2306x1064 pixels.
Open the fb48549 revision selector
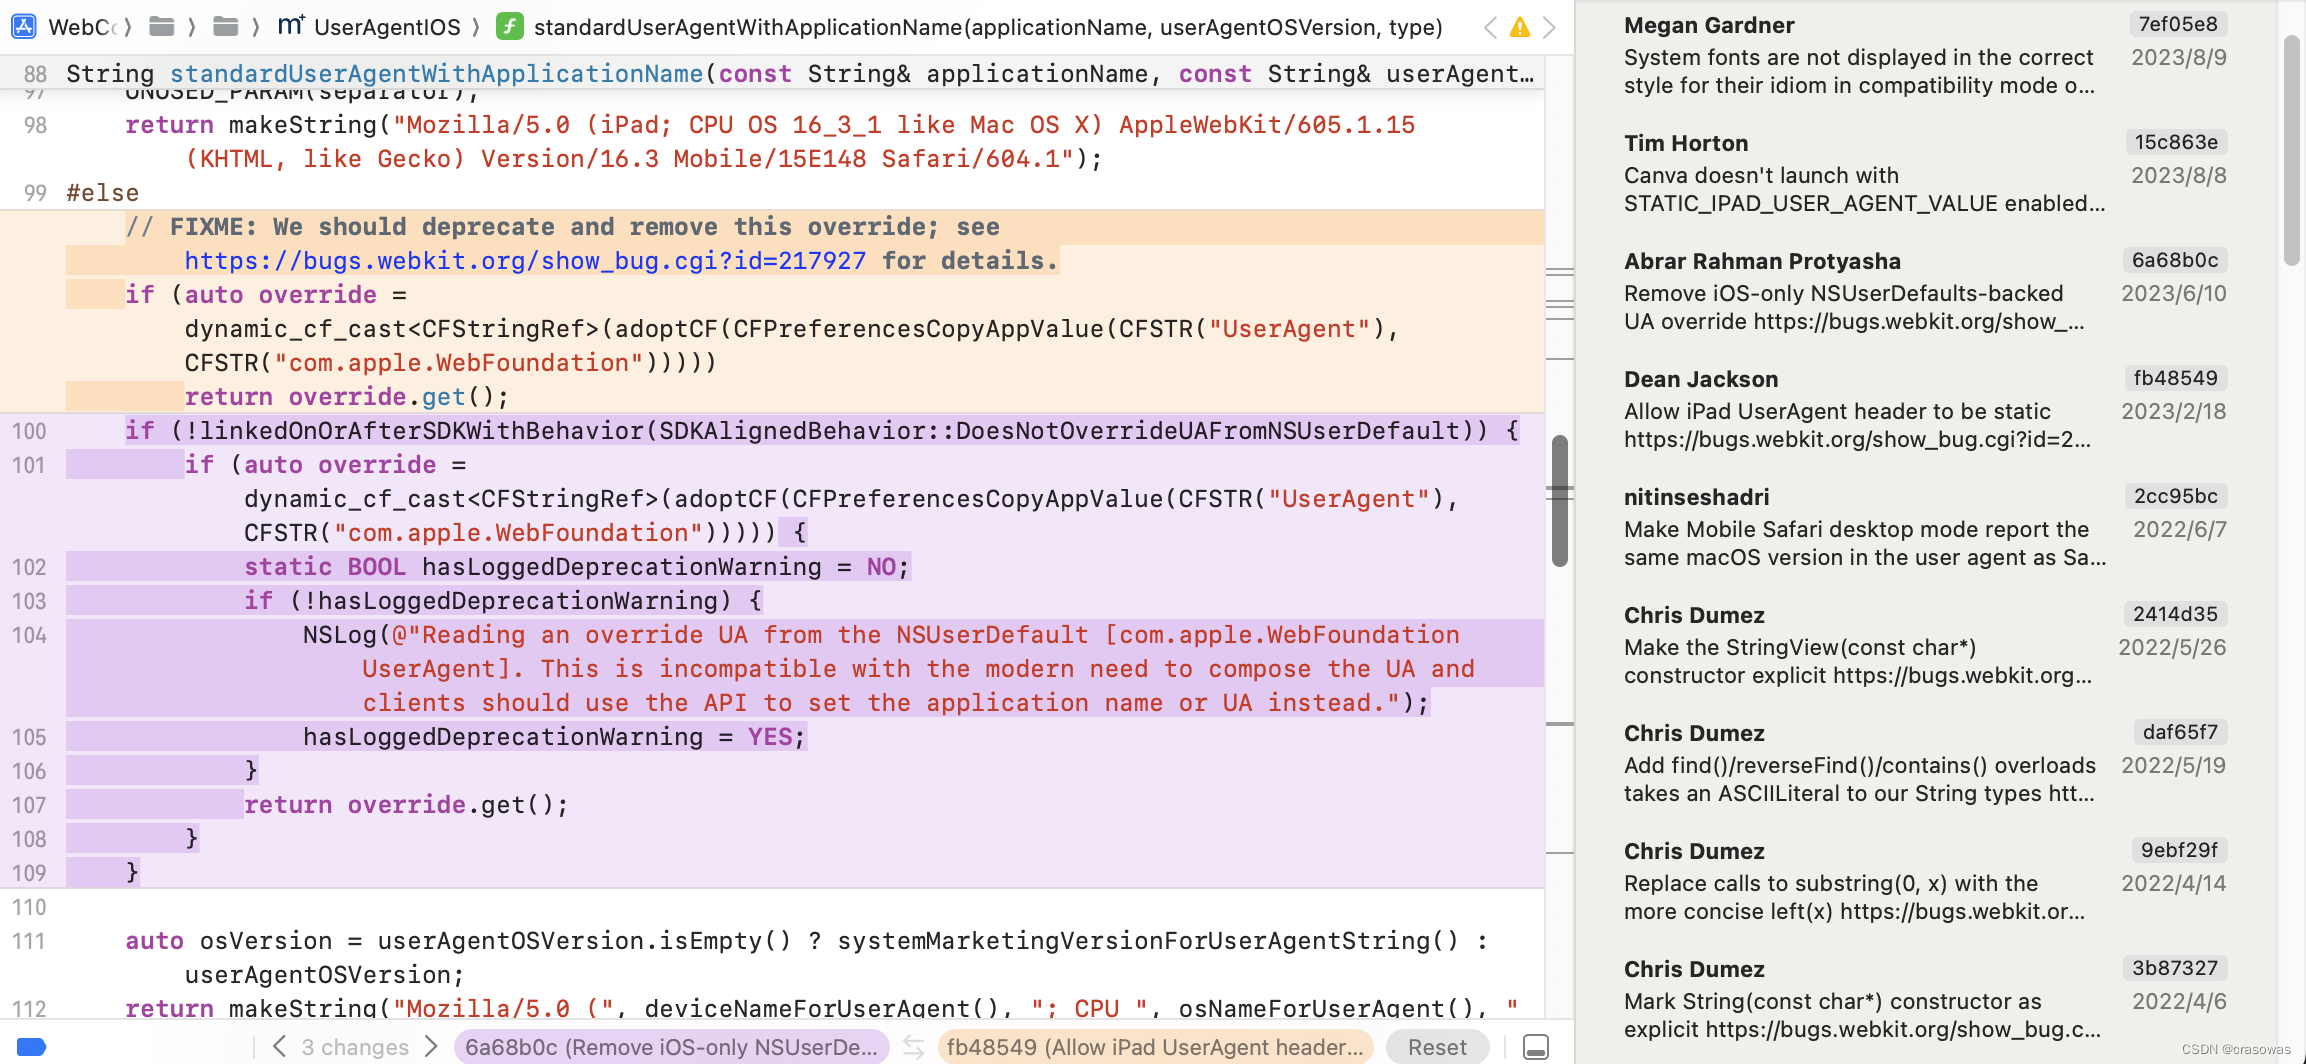(x=1155, y=1047)
